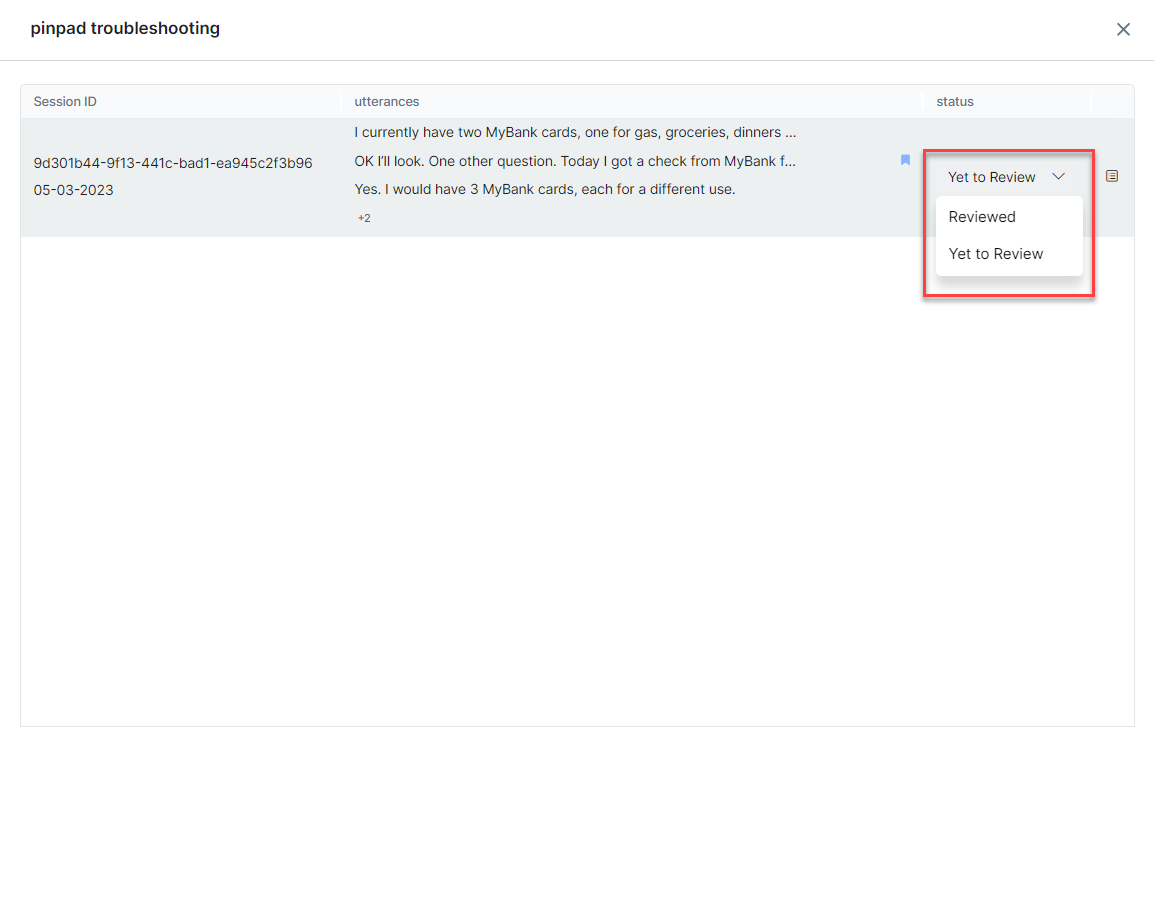Select "Reviewed" from the status menu
Viewport: 1154px width, 899px height.
point(982,217)
